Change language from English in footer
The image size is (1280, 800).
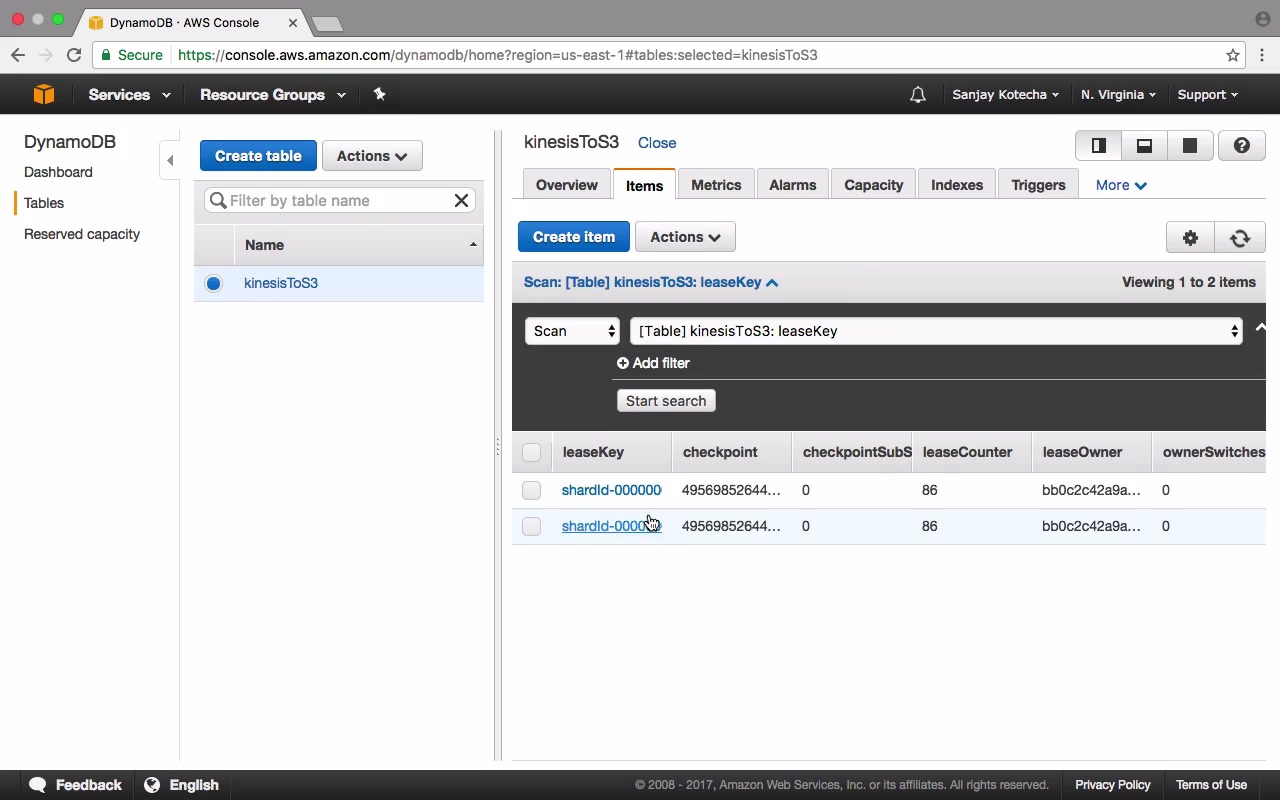tap(182, 785)
